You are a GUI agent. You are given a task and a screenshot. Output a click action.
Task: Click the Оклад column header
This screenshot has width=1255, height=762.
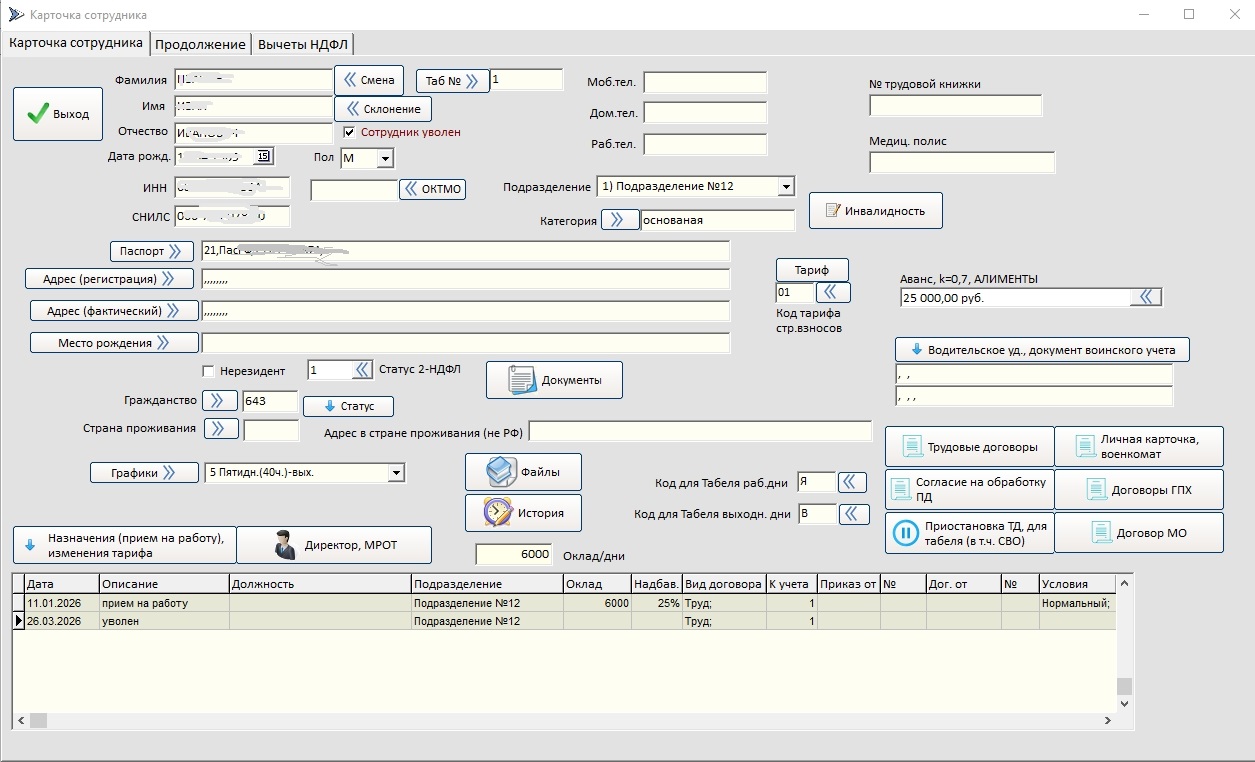coord(597,584)
